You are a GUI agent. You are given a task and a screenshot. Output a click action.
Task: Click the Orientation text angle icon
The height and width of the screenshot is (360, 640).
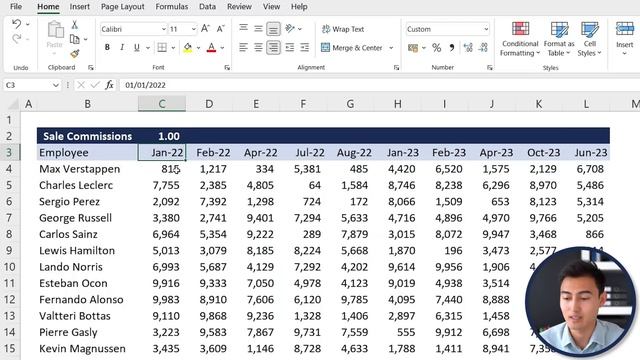coord(290,29)
